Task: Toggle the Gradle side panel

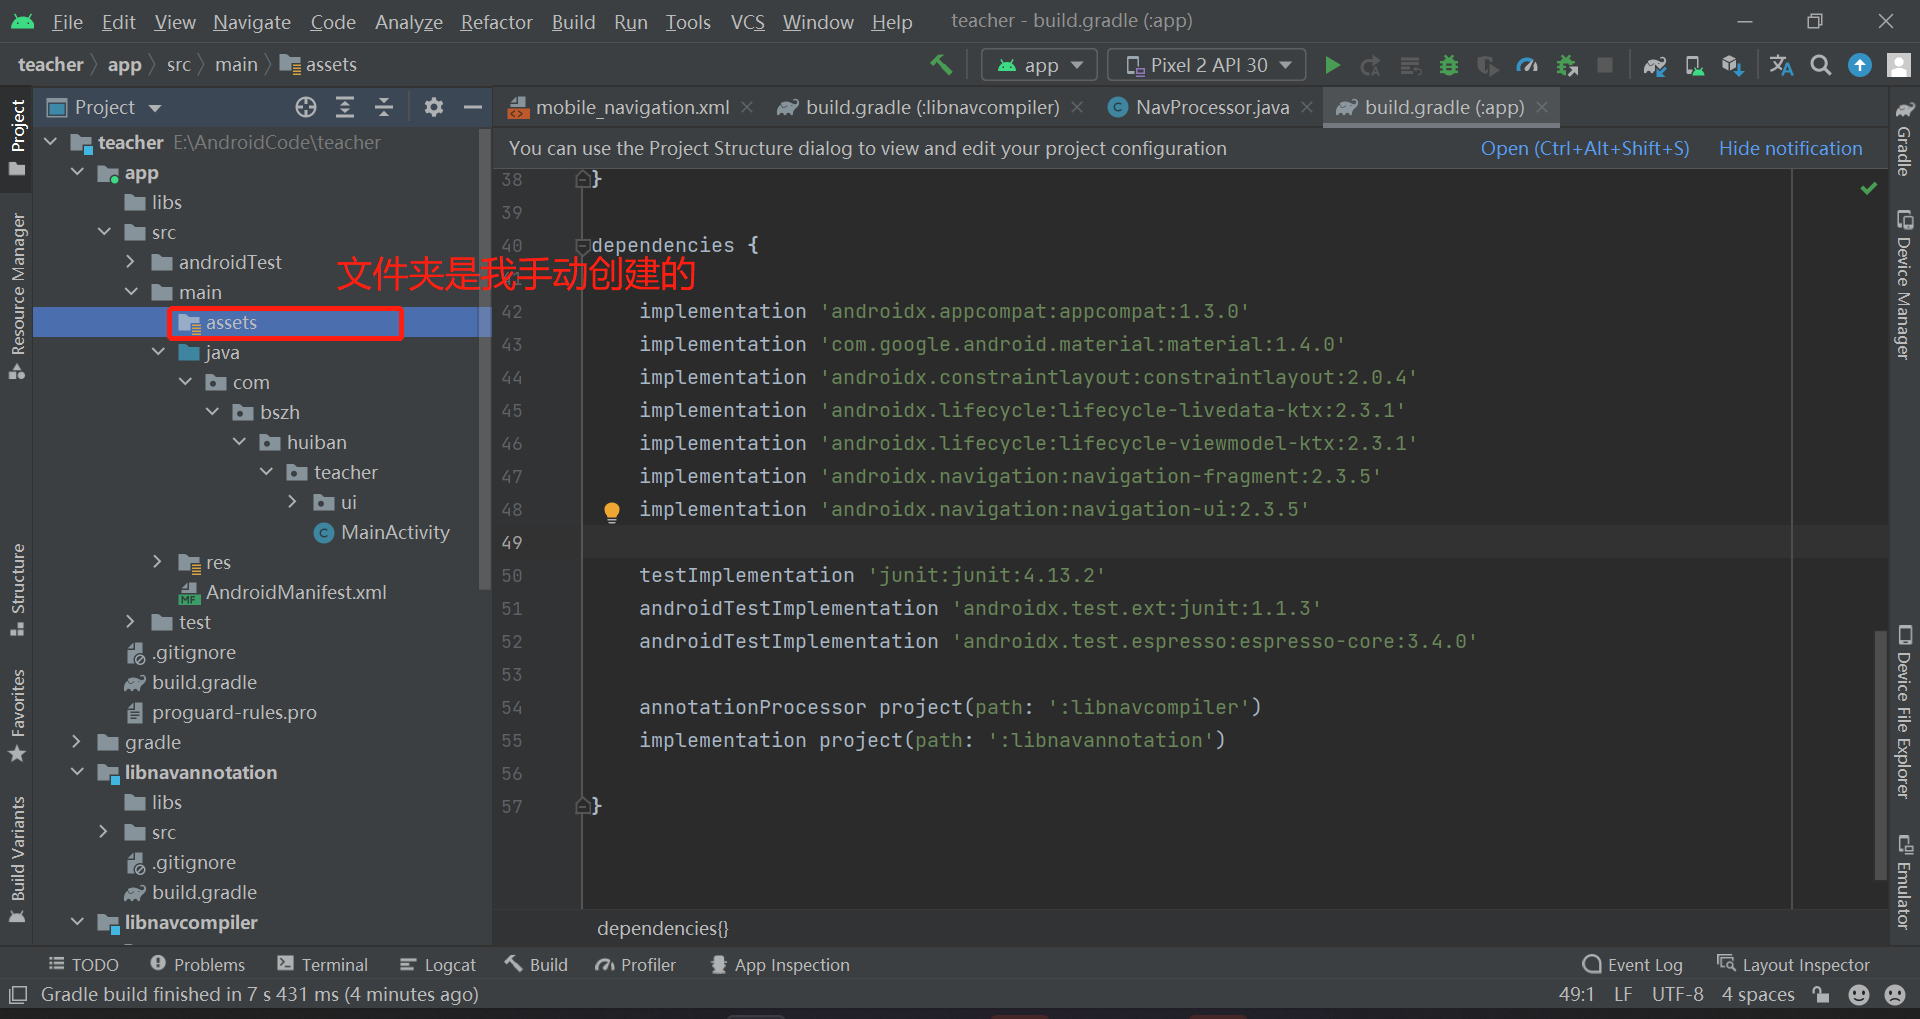Action: (x=1904, y=138)
